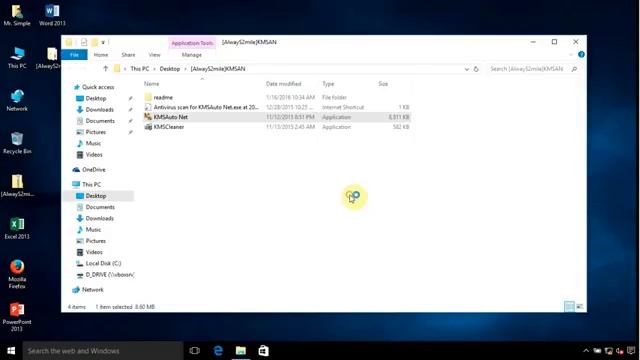Open Word 2013 desktop shortcut
Viewport: 640px width, 360px height.
[x=52, y=15]
